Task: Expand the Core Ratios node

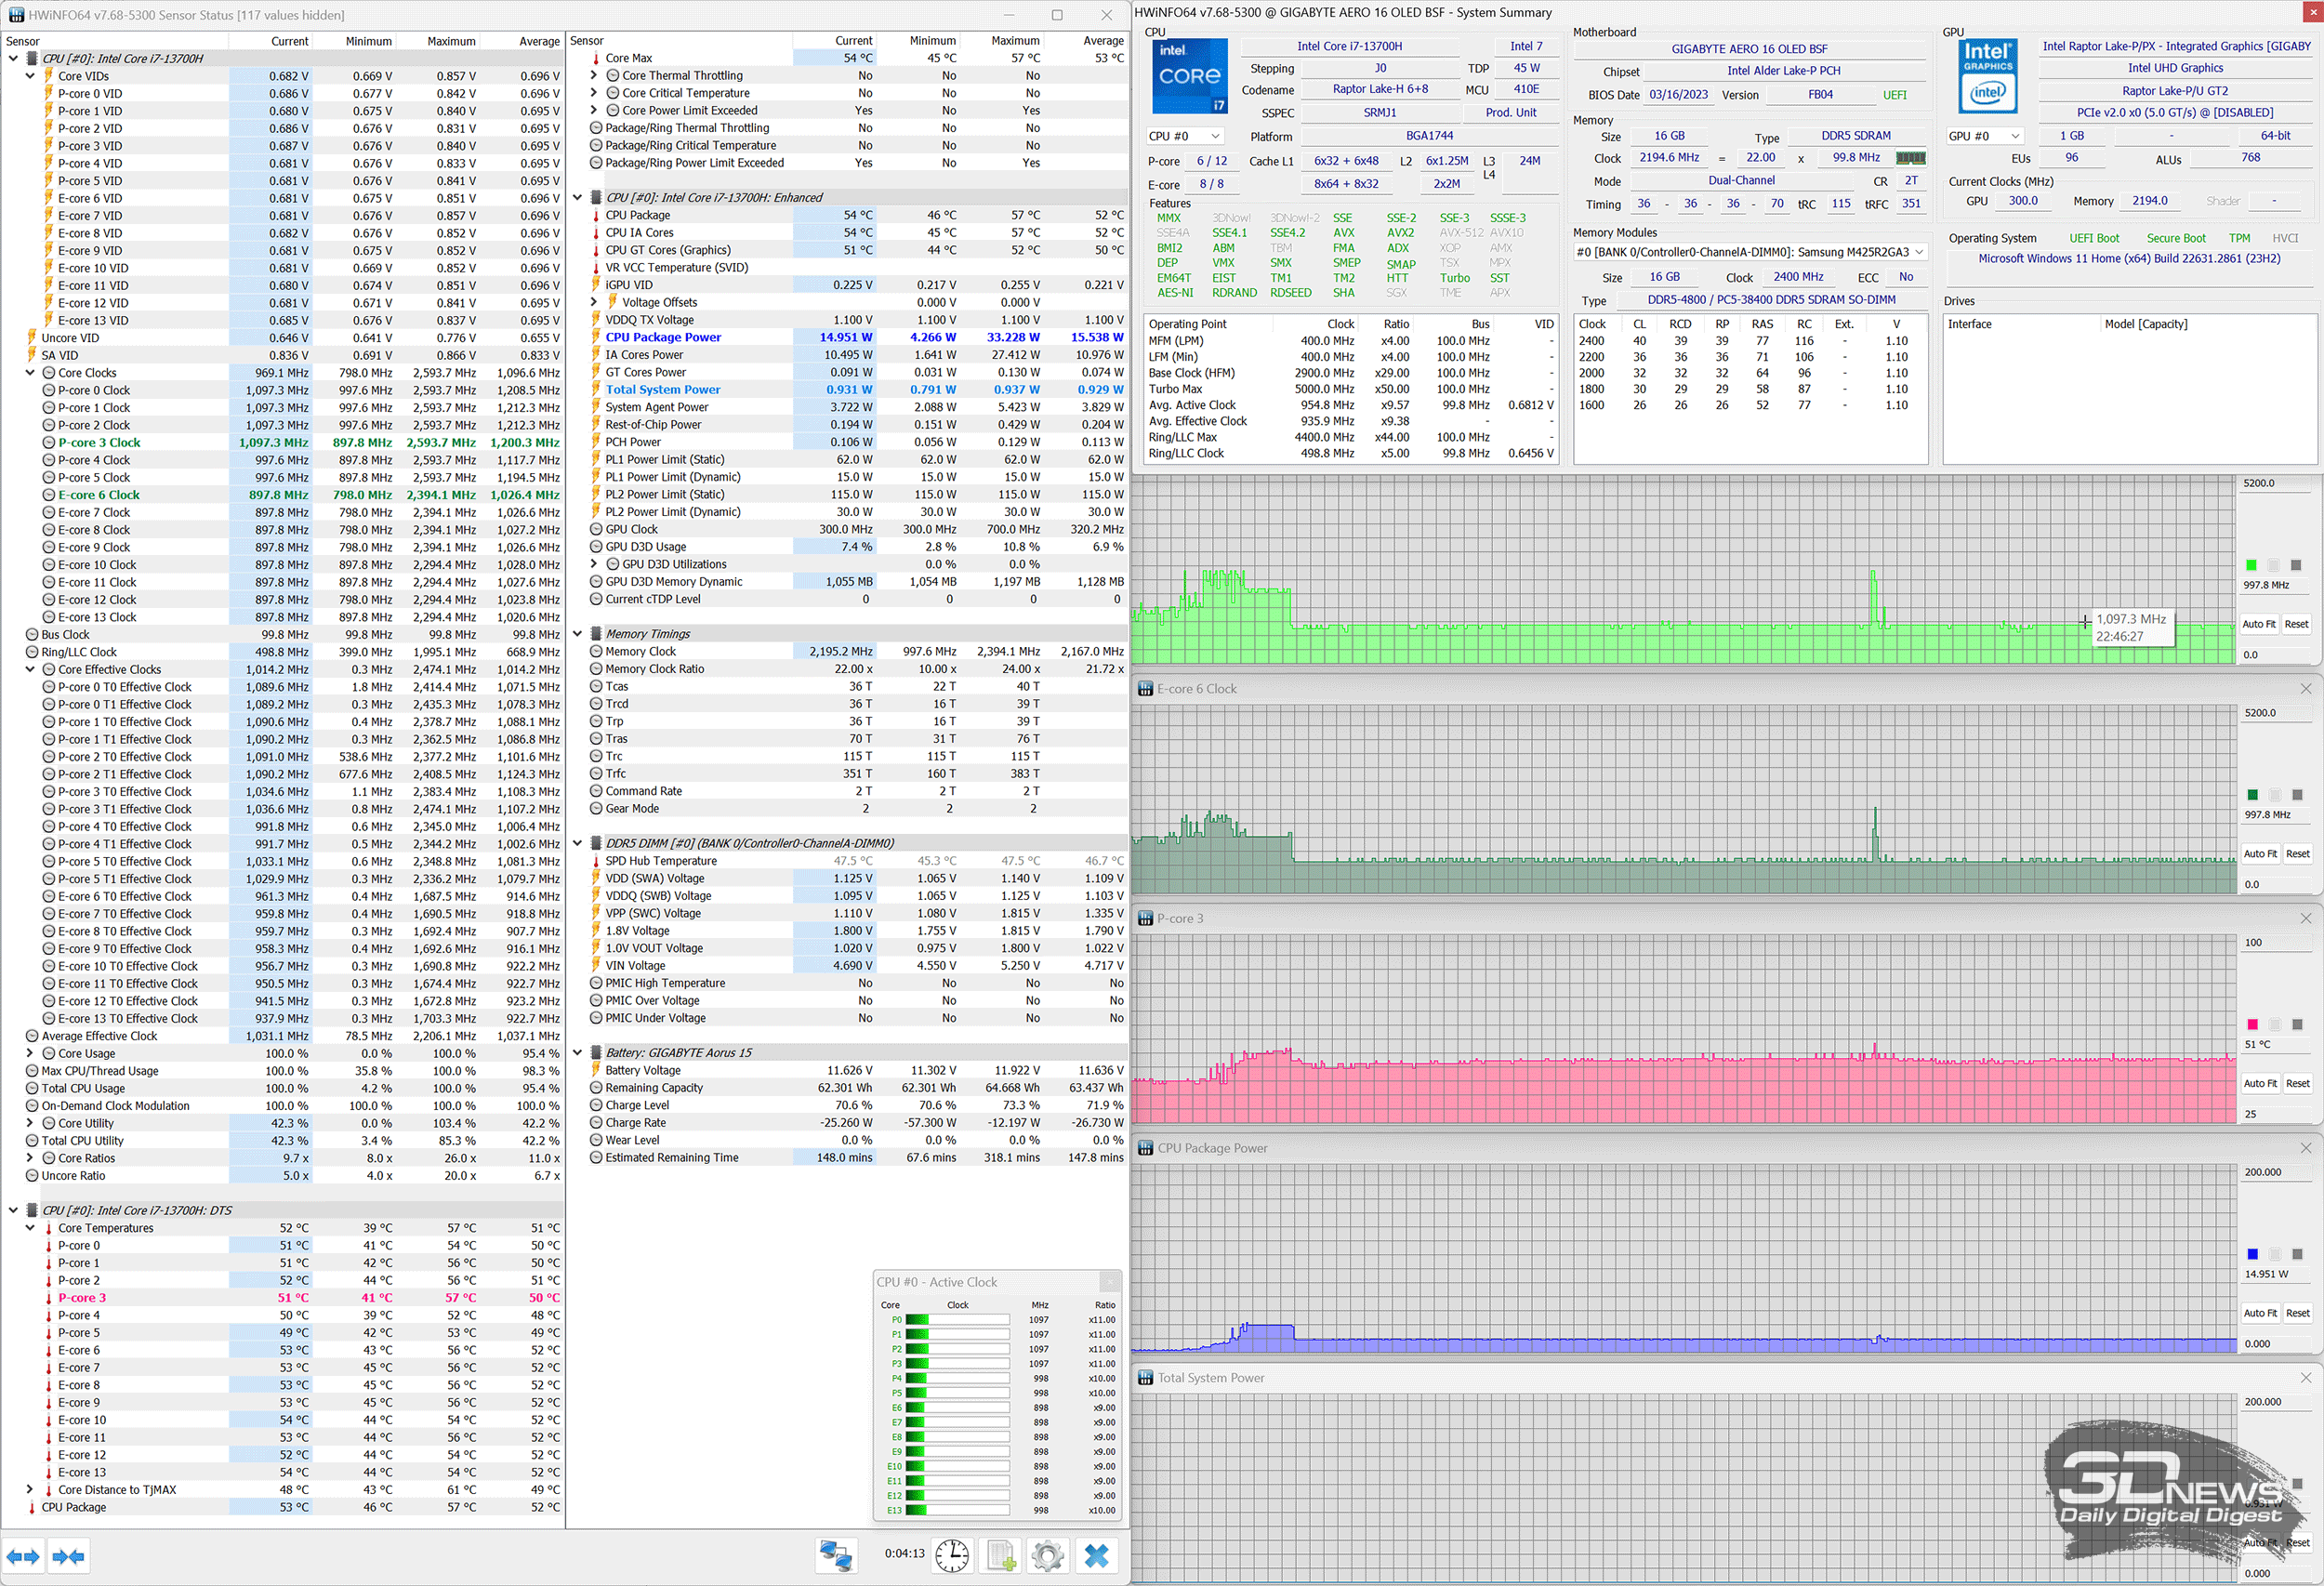Action: (30, 1158)
